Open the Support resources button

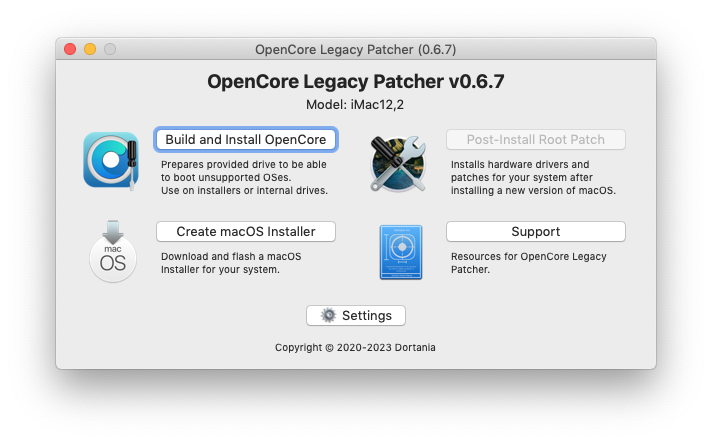click(536, 231)
